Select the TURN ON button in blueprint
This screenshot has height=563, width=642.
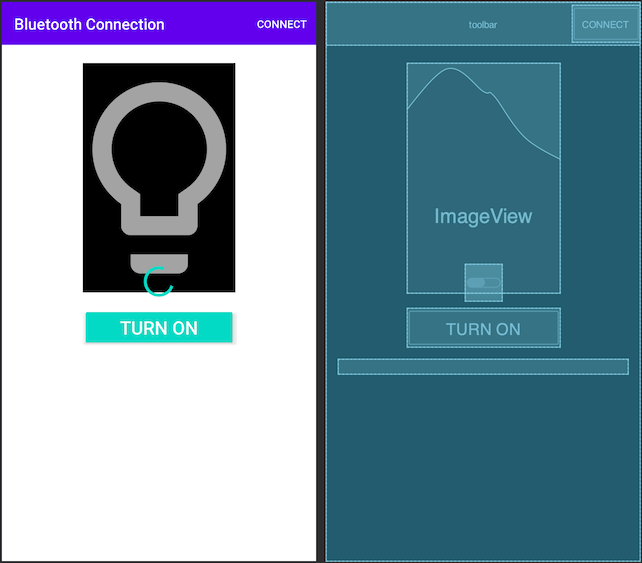484,328
